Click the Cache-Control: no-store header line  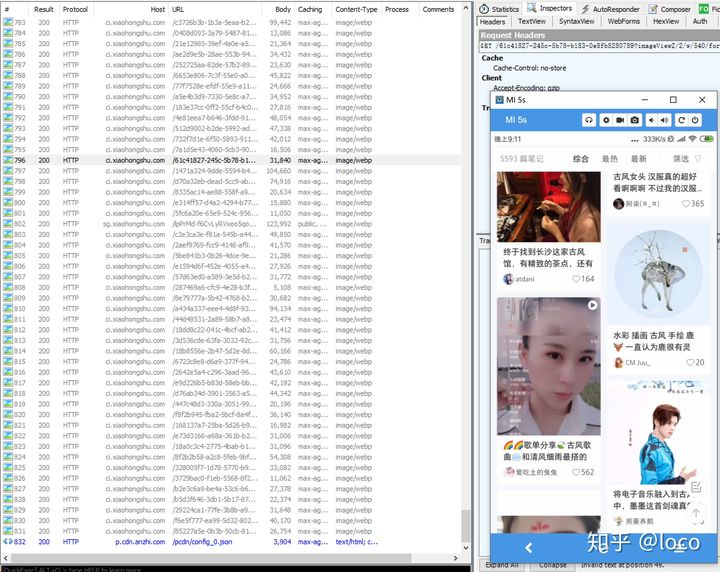point(529,68)
